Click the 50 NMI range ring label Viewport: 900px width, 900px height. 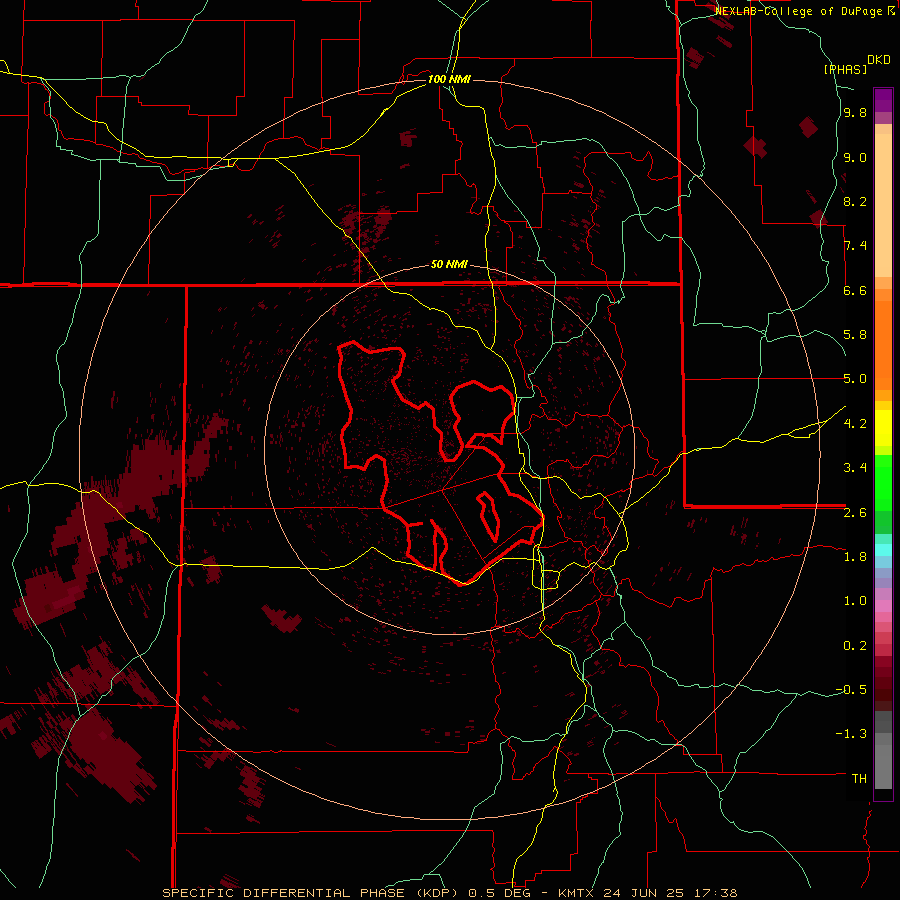point(449,264)
